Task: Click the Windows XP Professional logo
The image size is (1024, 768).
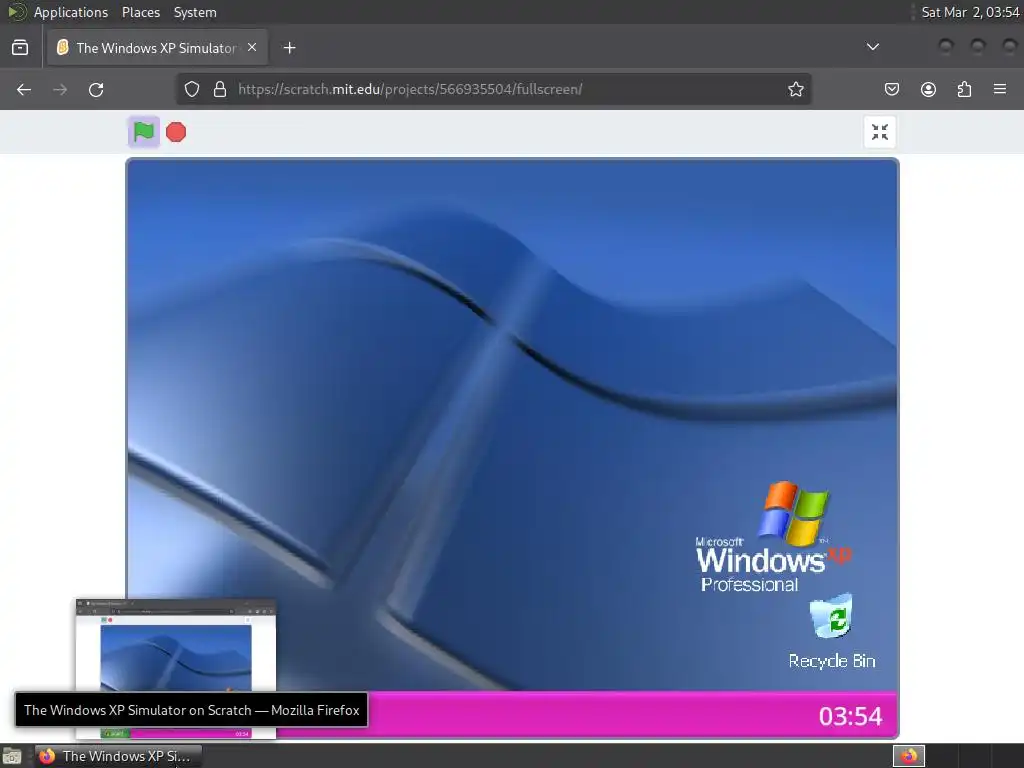Action: click(x=773, y=537)
